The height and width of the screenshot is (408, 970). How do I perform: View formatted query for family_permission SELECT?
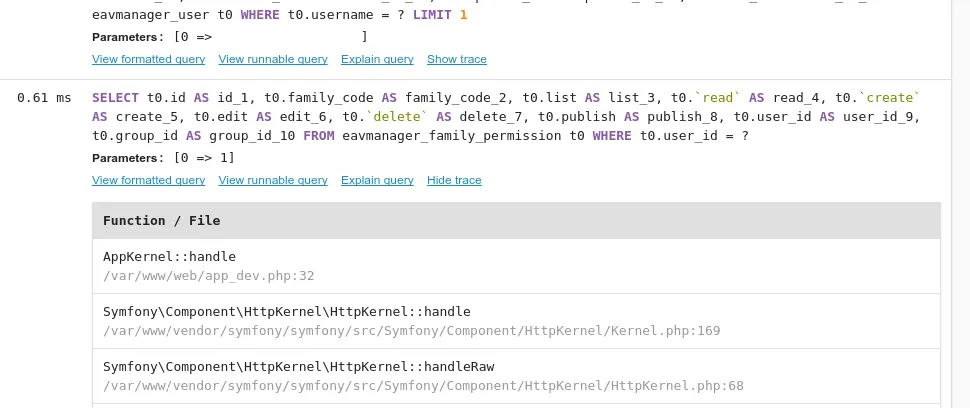(148, 180)
